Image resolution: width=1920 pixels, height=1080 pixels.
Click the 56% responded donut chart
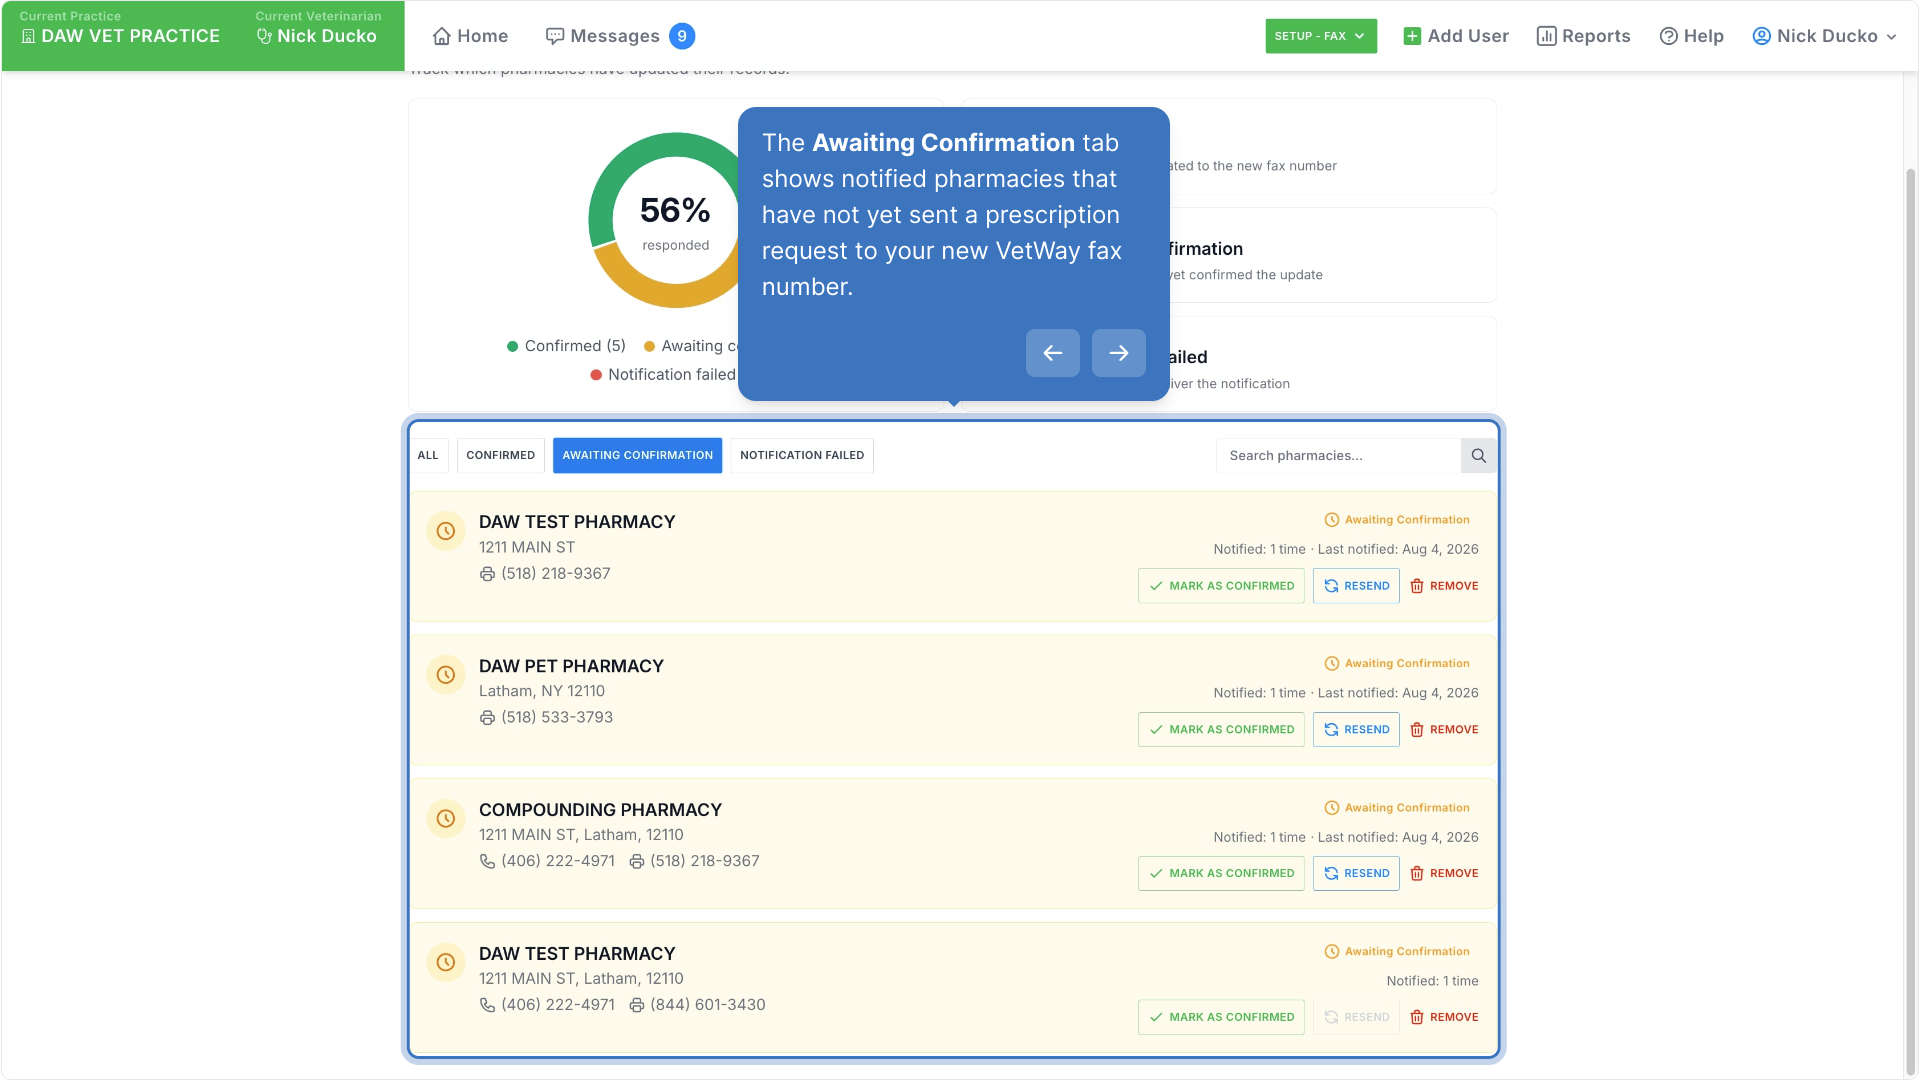675,221
